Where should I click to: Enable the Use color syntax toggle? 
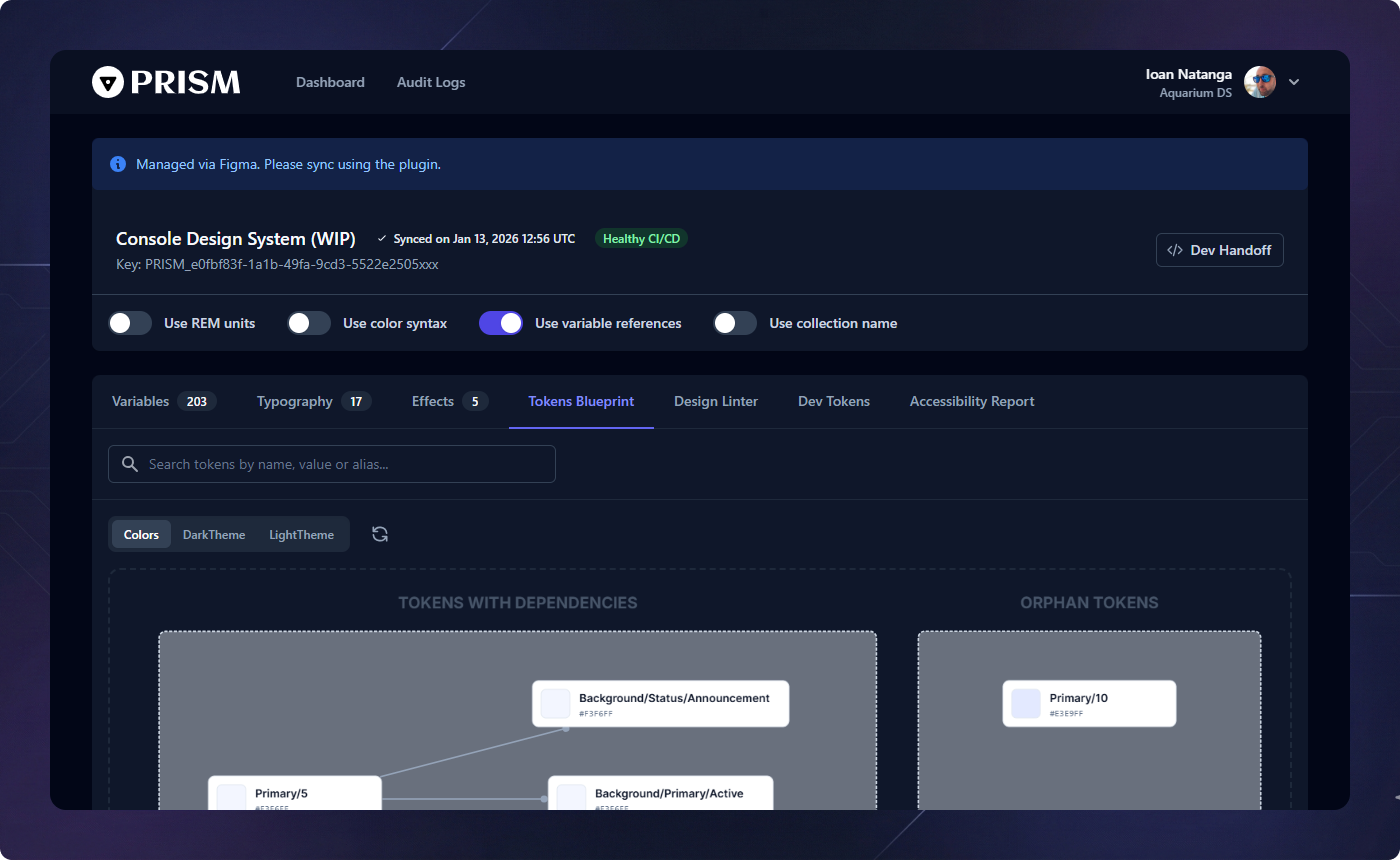(x=308, y=323)
